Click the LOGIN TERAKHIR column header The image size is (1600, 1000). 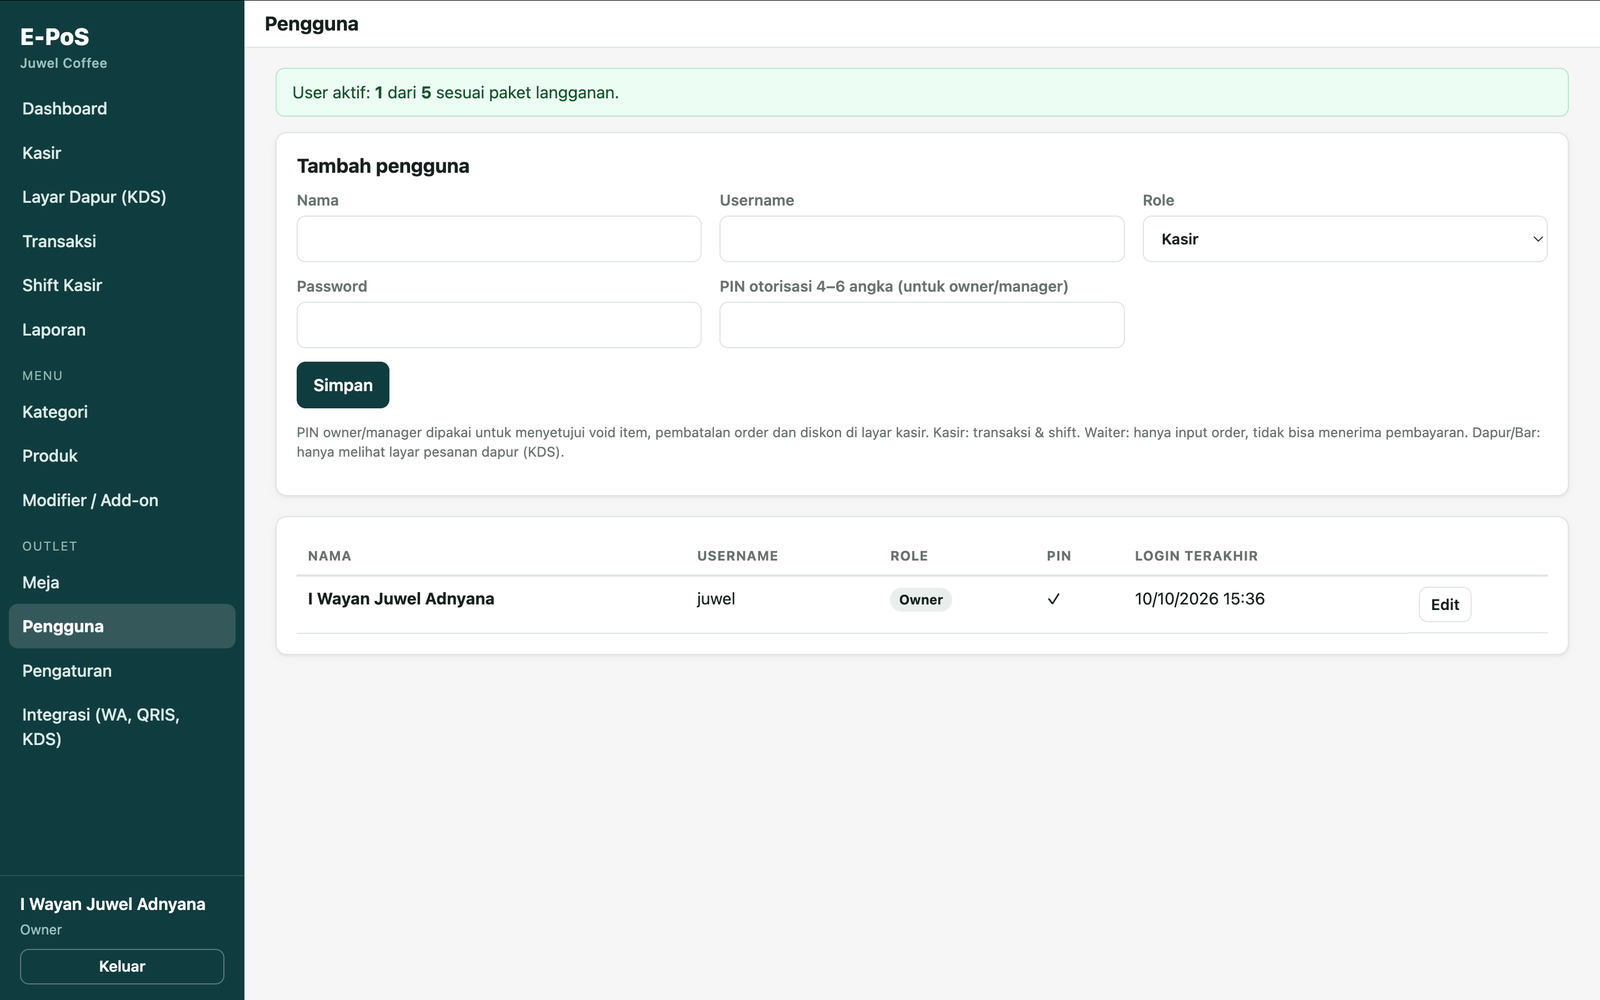[1197, 556]
